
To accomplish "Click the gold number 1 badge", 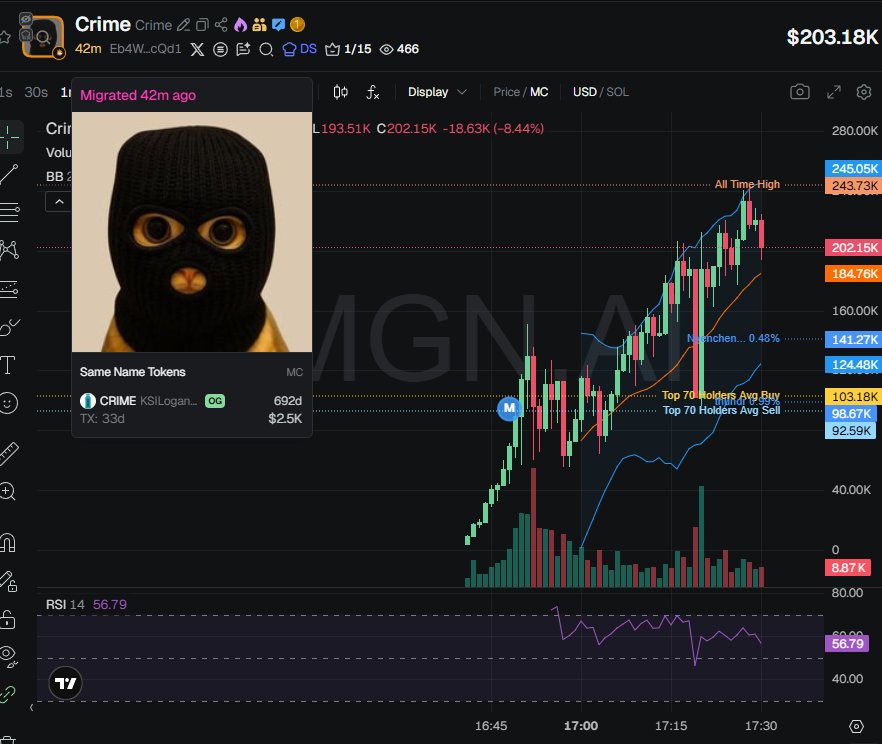I will click(297, 25).
